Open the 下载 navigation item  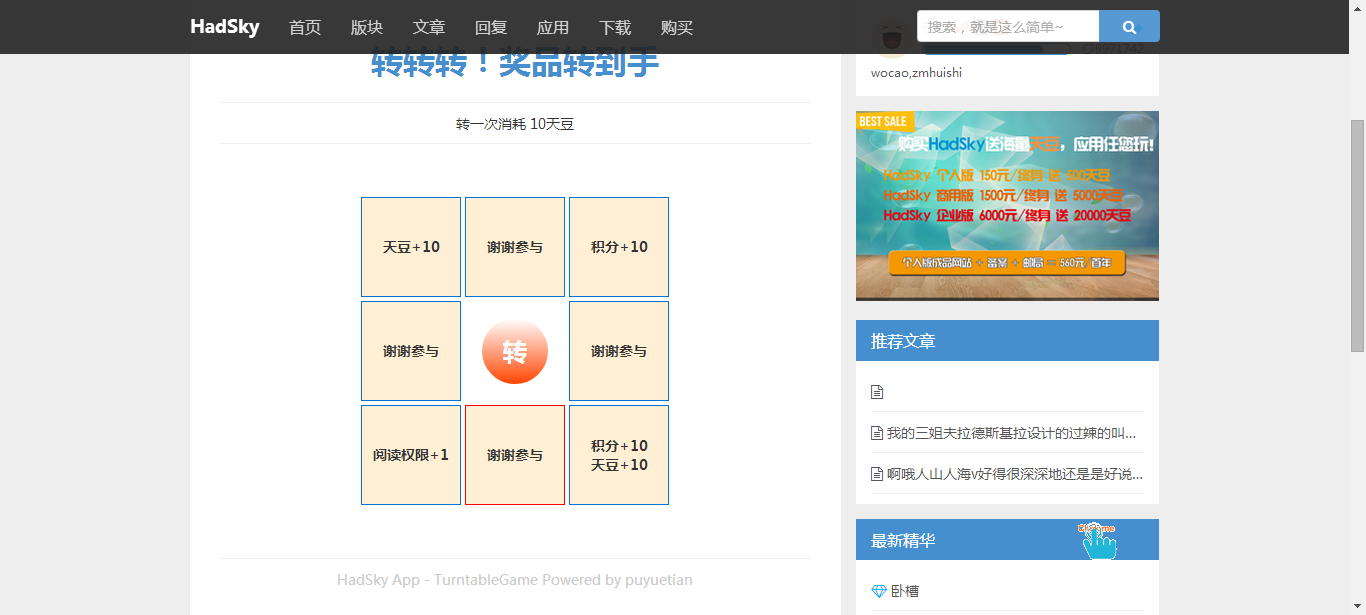(615, 27)
